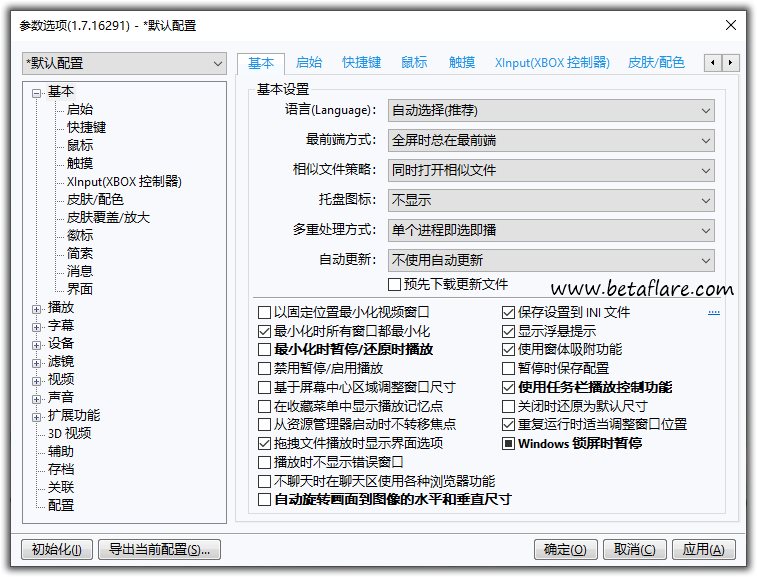Viewport: 757px width, 577px height.
Task: Toggle 显示浮悬提示 checkbox
Action: (x=509, y=331)
